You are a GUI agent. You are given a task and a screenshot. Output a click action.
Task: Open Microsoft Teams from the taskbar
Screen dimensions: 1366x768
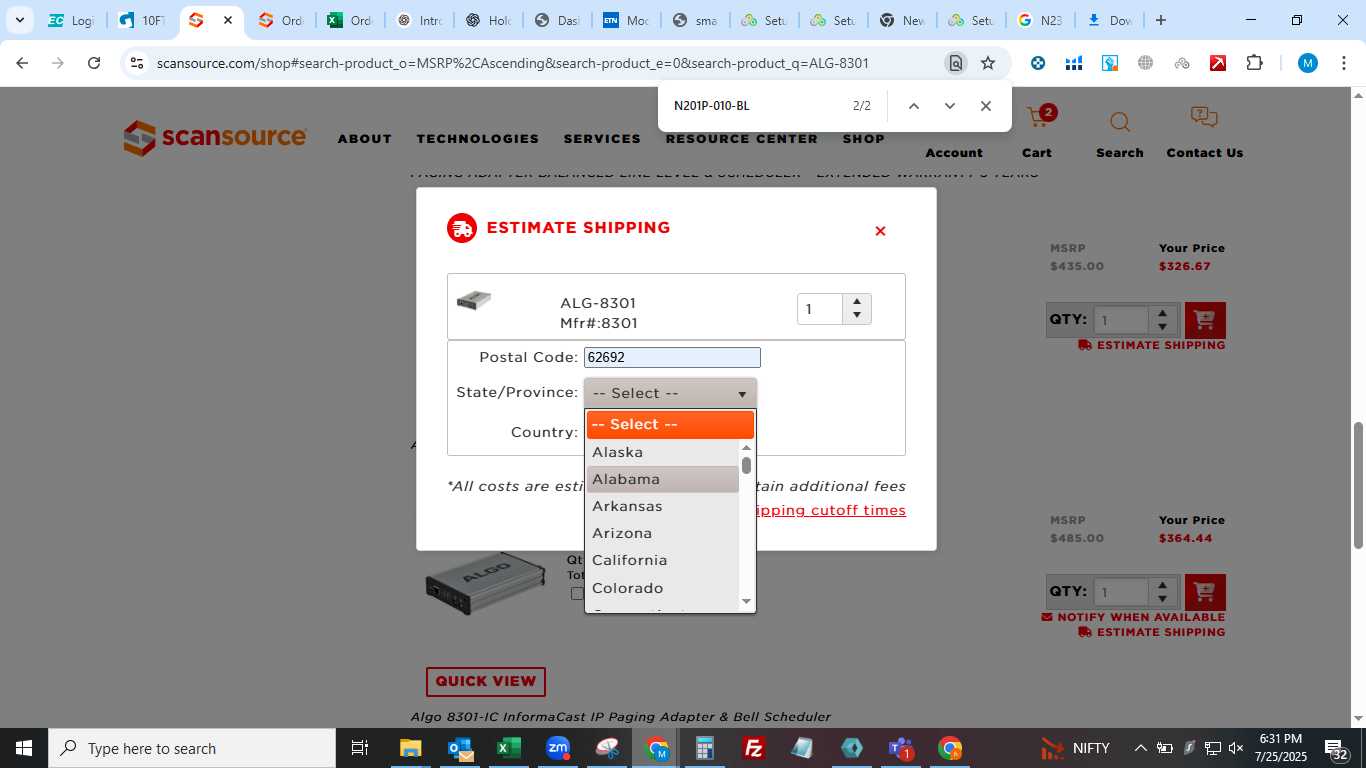(901, 748)
